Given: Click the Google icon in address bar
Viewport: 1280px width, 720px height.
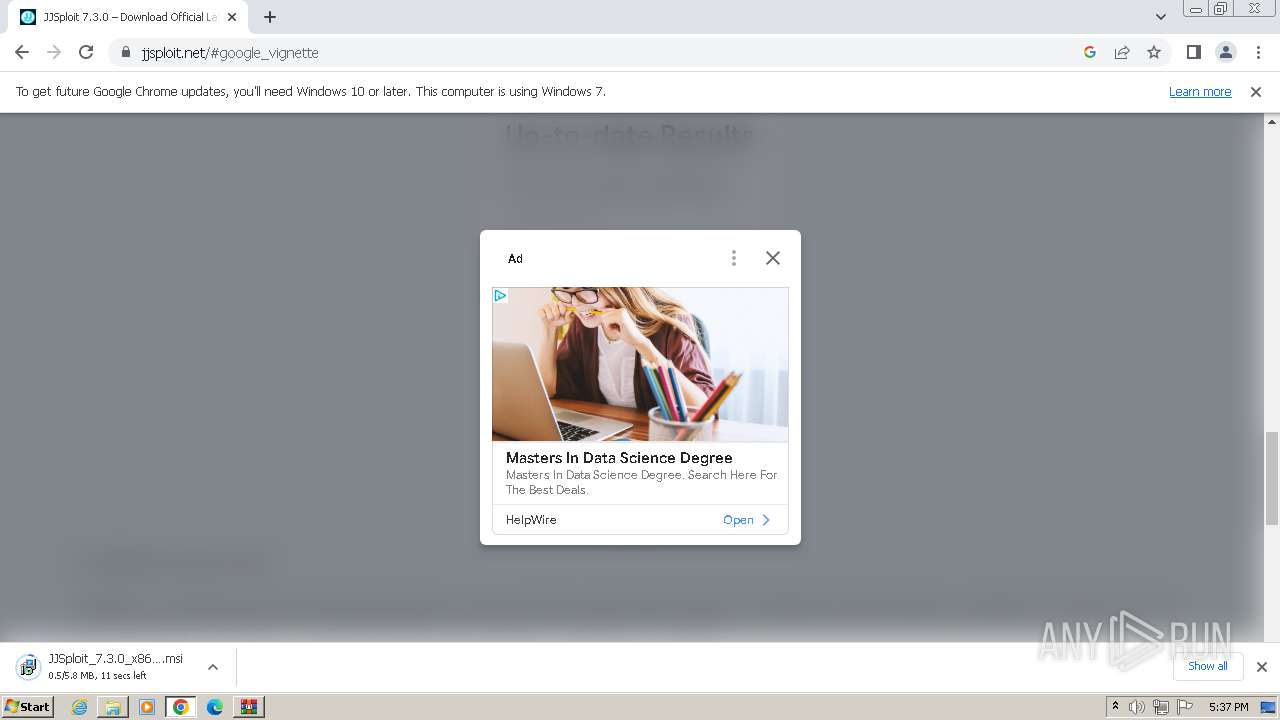Looking at the screenshot, I should pyautogui.click(x=1090, y=52).
